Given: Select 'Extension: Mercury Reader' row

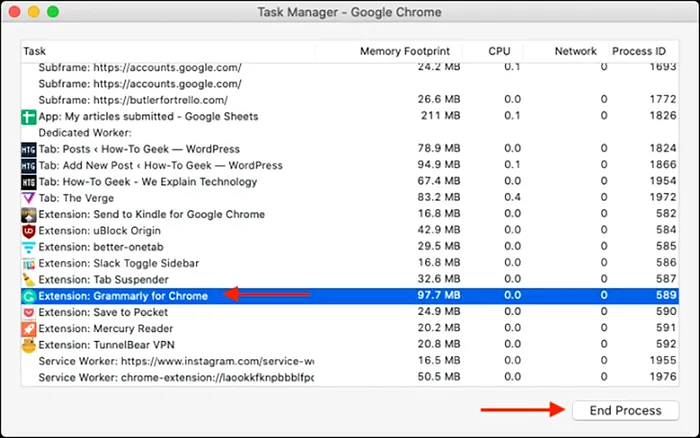Looking at the screenshot, I should pyautogui.click(x=350, y=329).
